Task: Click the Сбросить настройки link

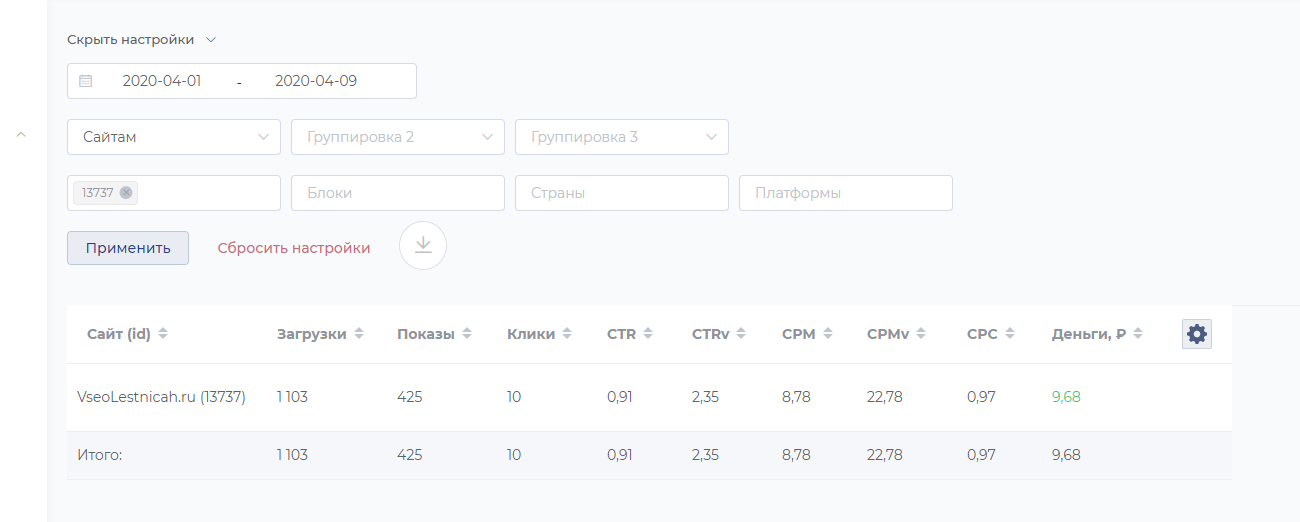Action: point(294,248)
